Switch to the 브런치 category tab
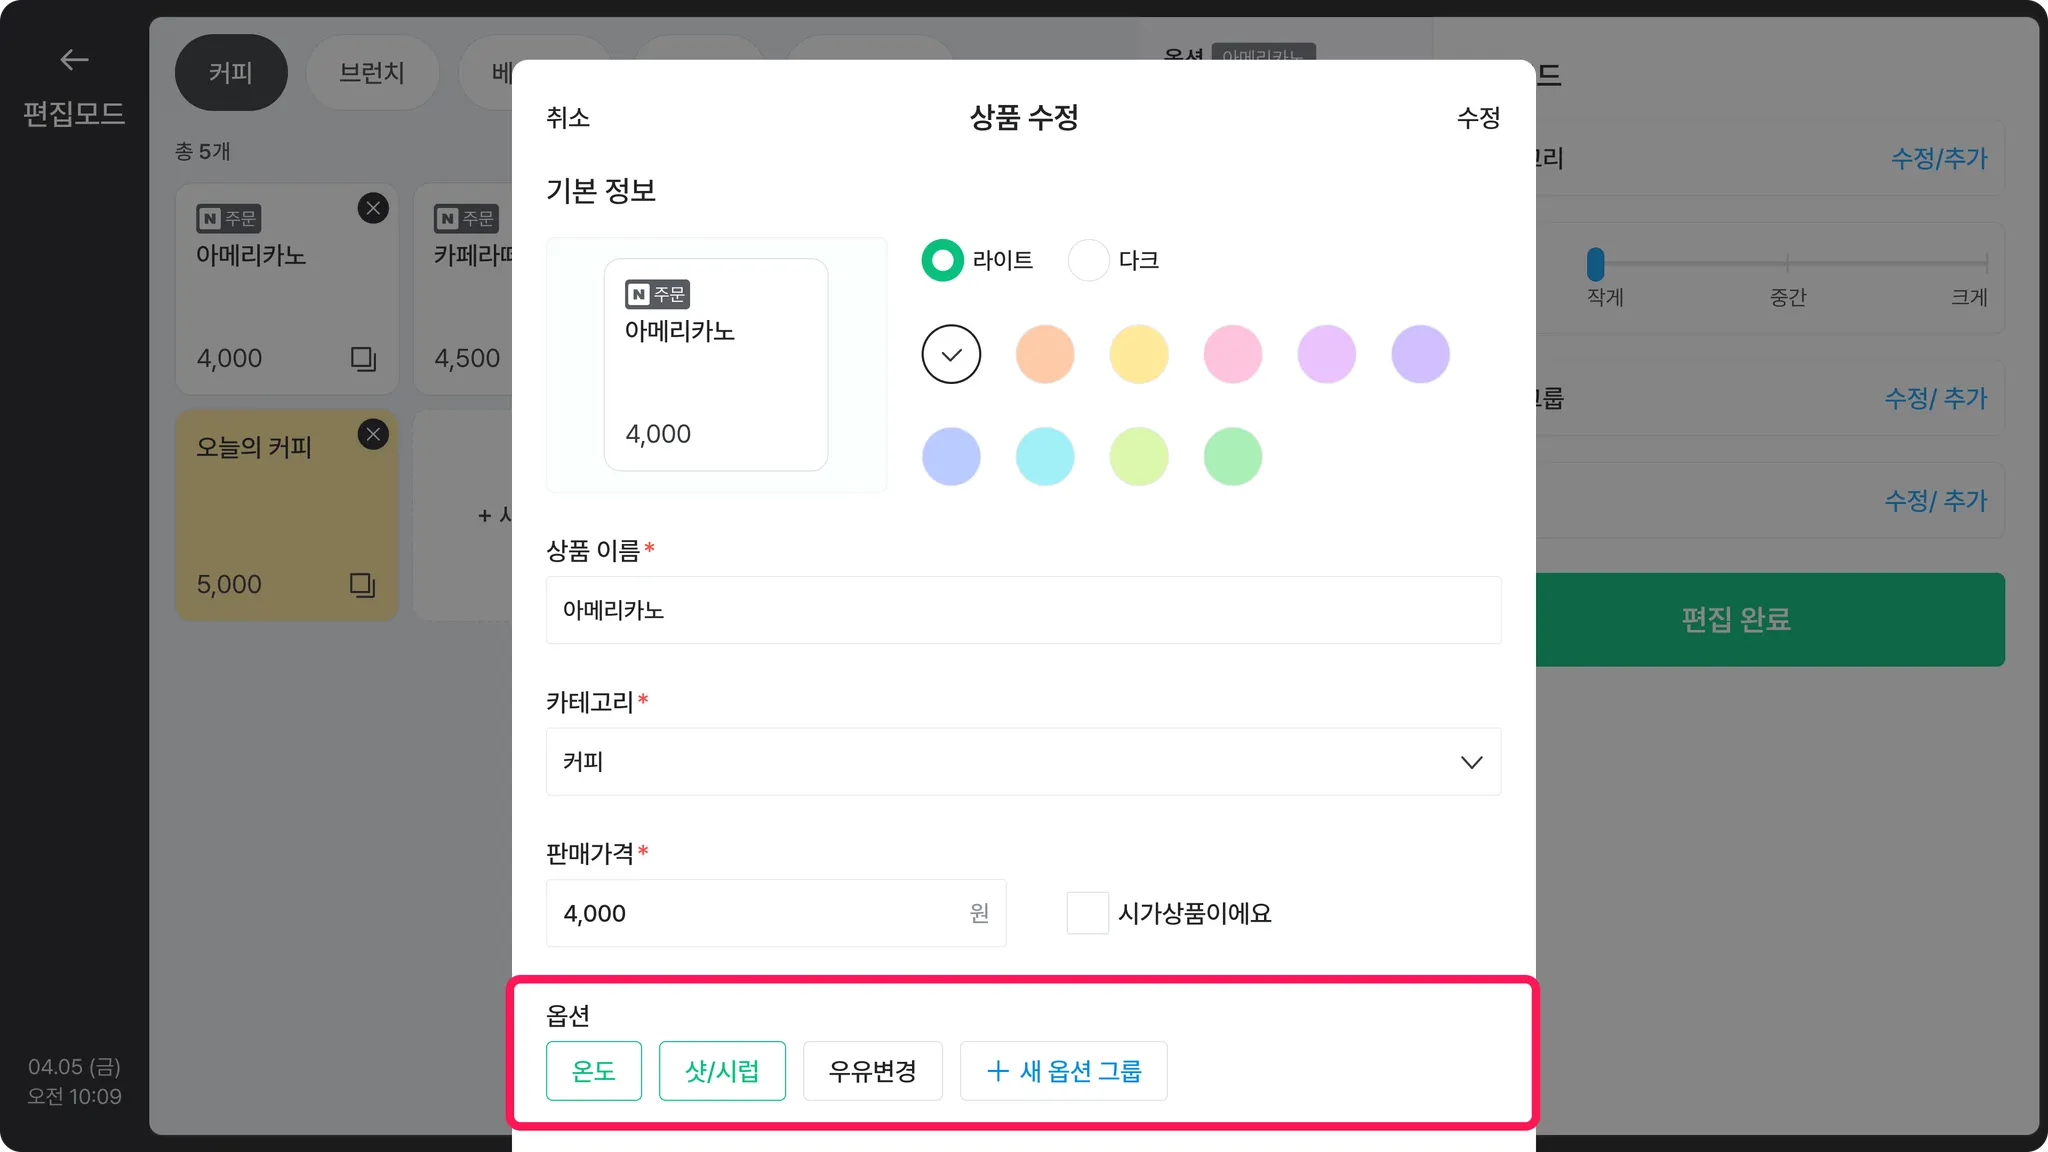The height and width of the screenshot is (1152, 2048). tap(371, 73)
